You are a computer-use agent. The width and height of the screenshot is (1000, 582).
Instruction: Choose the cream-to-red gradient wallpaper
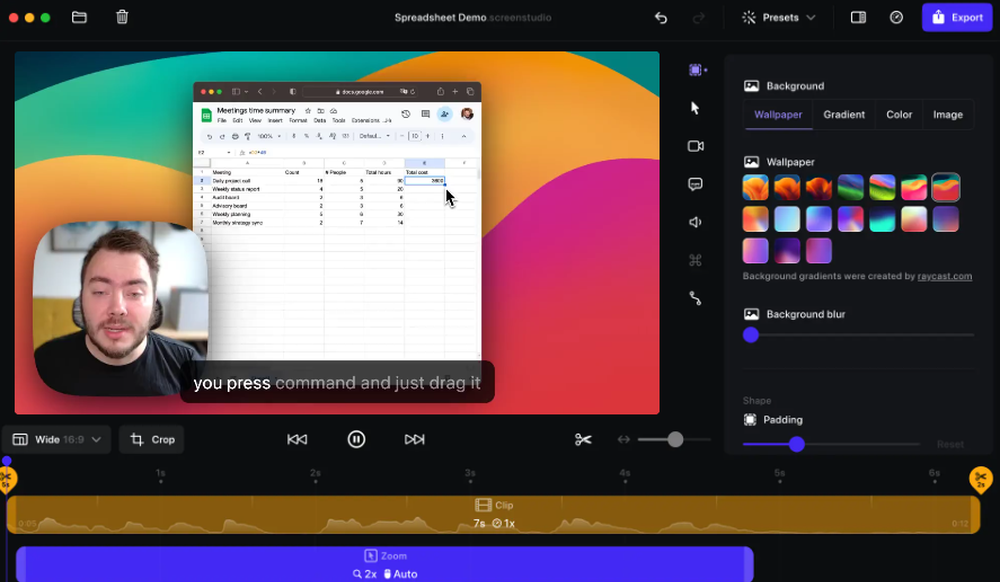(914, 219)
